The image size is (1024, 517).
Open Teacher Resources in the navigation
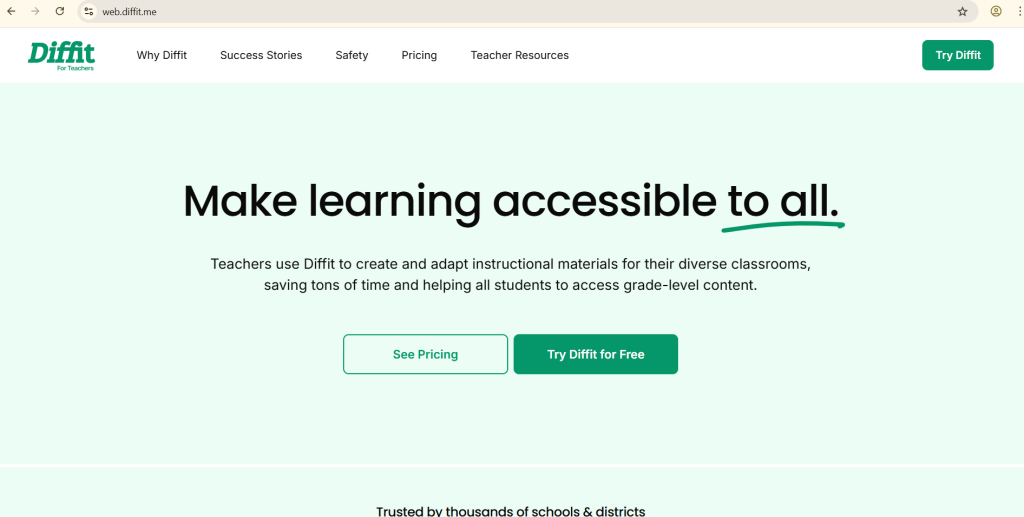pyautogui.click(x=519, y=55)
